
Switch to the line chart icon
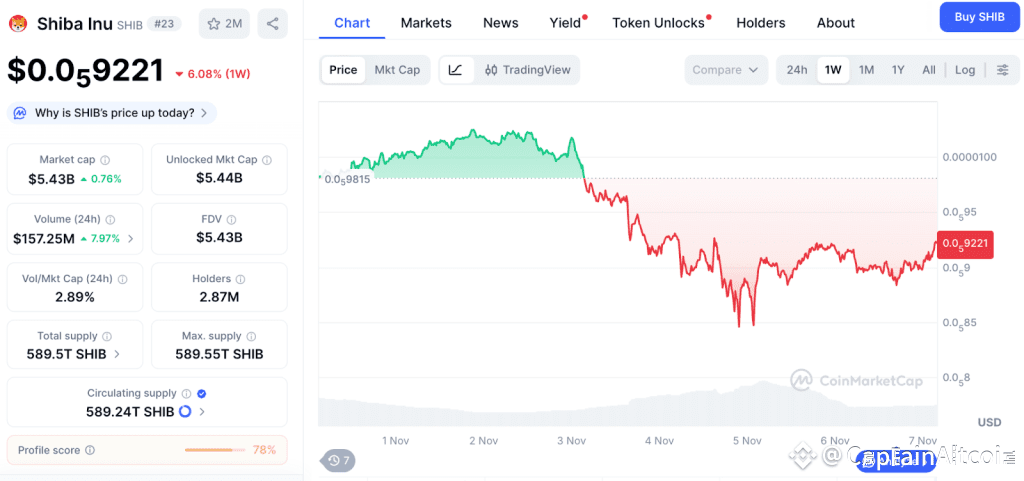(x=455, y=70)
